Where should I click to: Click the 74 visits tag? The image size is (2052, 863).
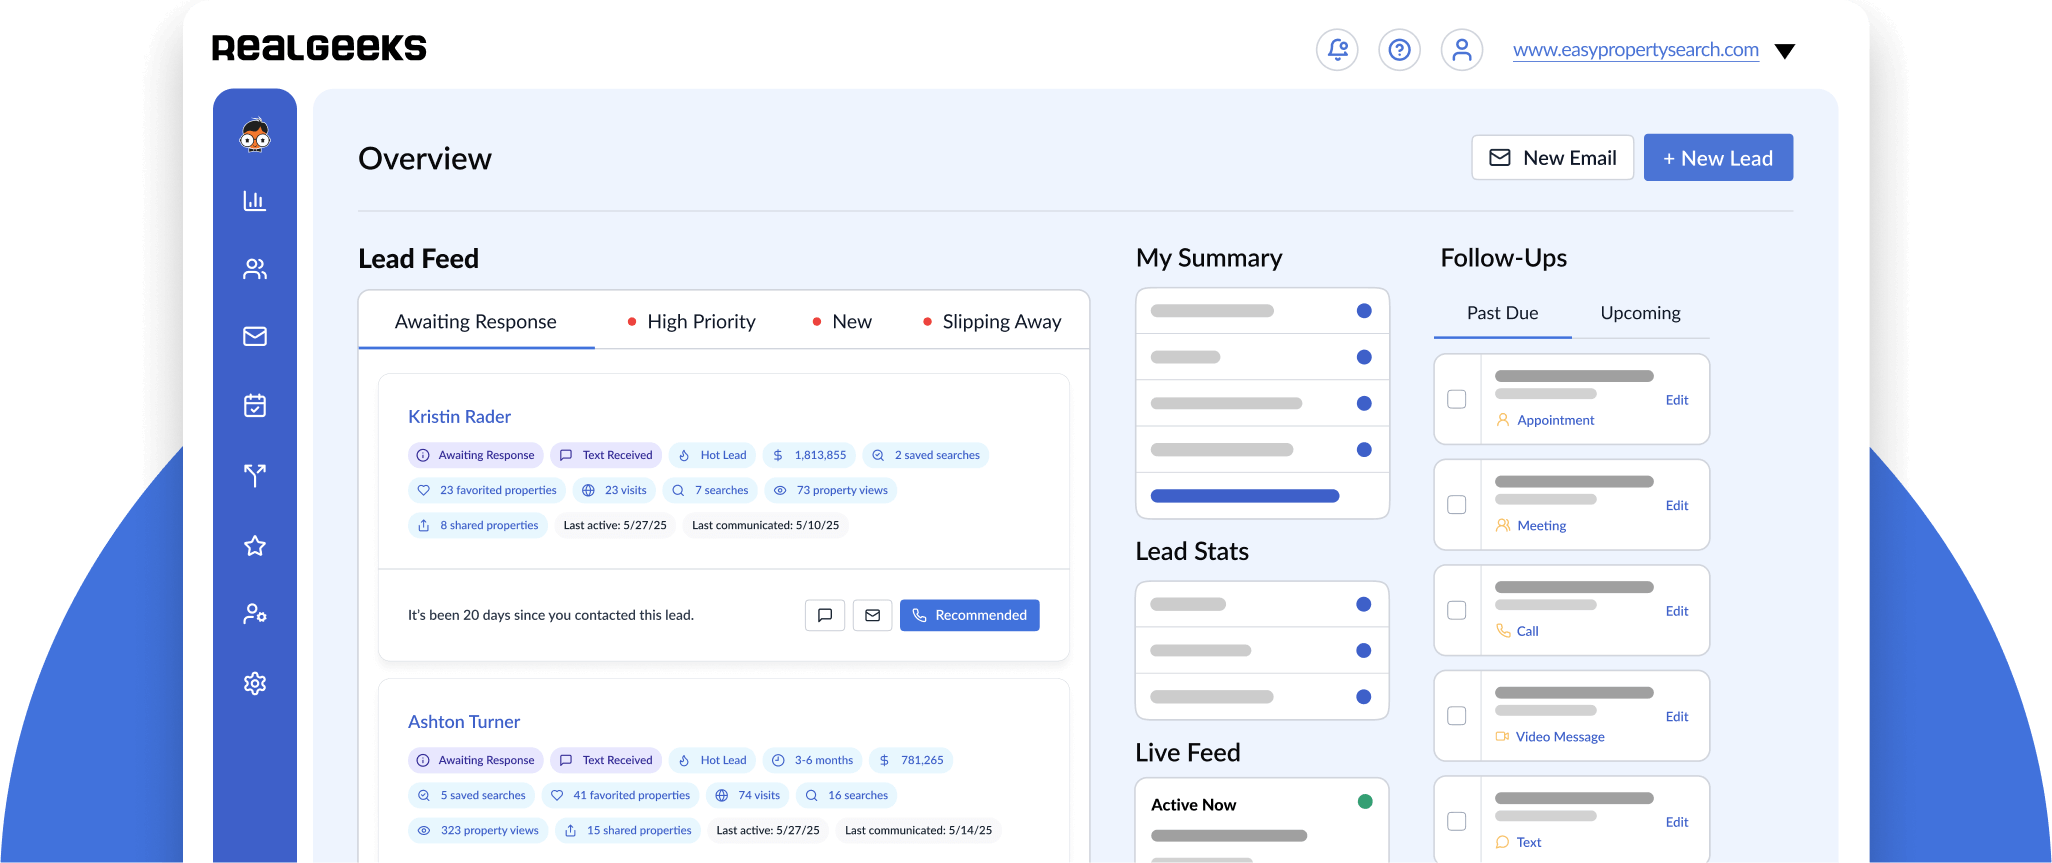click(x=747, y=795)
